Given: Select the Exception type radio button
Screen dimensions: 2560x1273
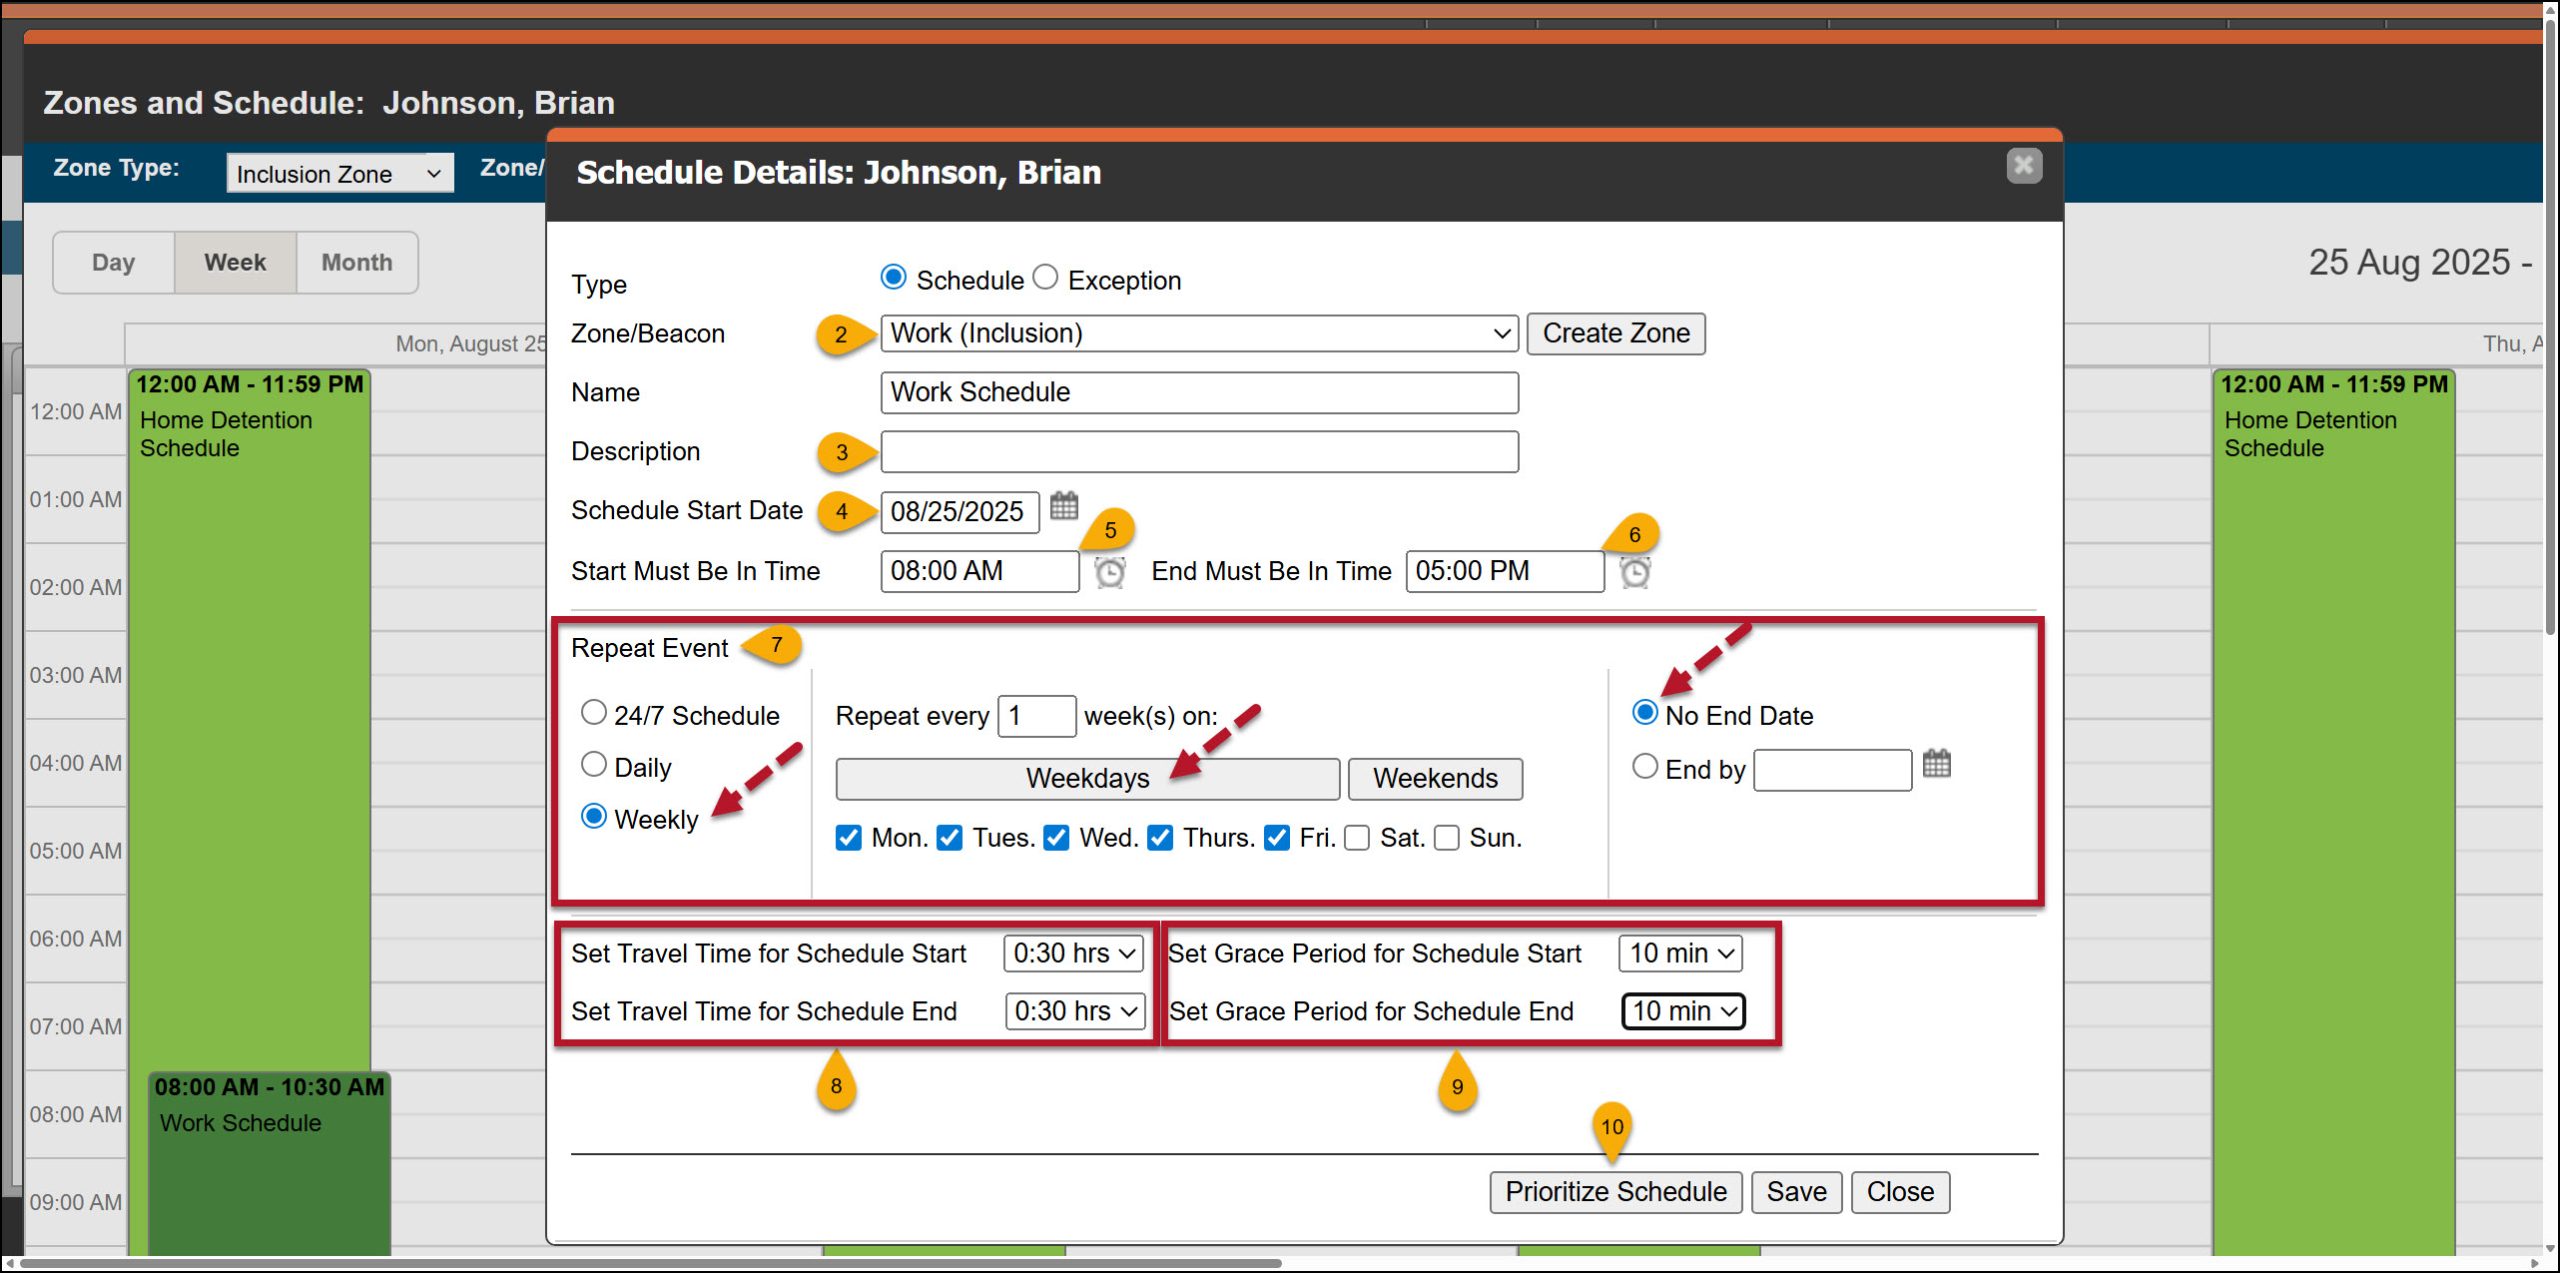Looking at the screenshot, I should tap(1045, 277).
